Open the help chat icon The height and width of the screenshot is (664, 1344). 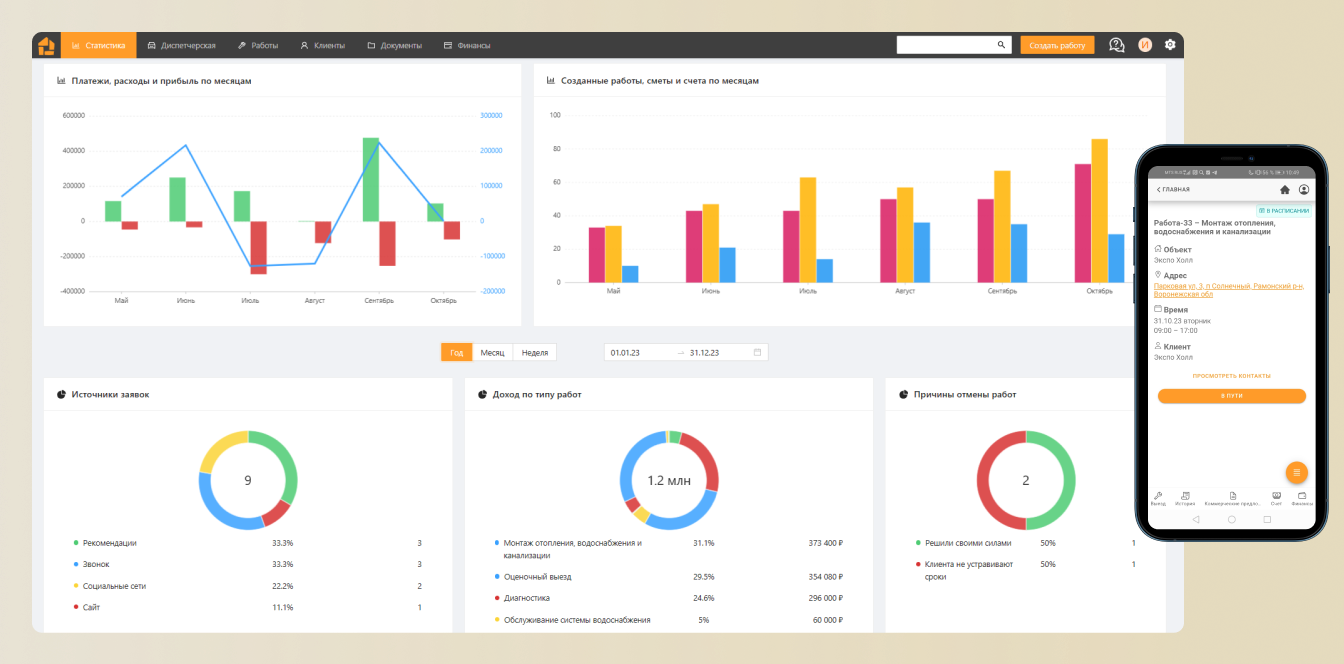pos(1117,45)
